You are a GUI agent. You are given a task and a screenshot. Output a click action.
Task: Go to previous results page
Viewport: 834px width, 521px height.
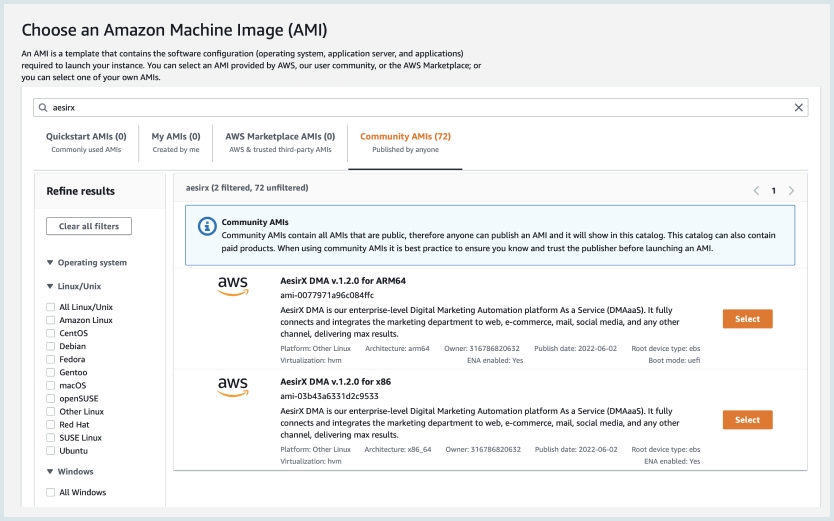pyautogui.click(x=756, y=190)
